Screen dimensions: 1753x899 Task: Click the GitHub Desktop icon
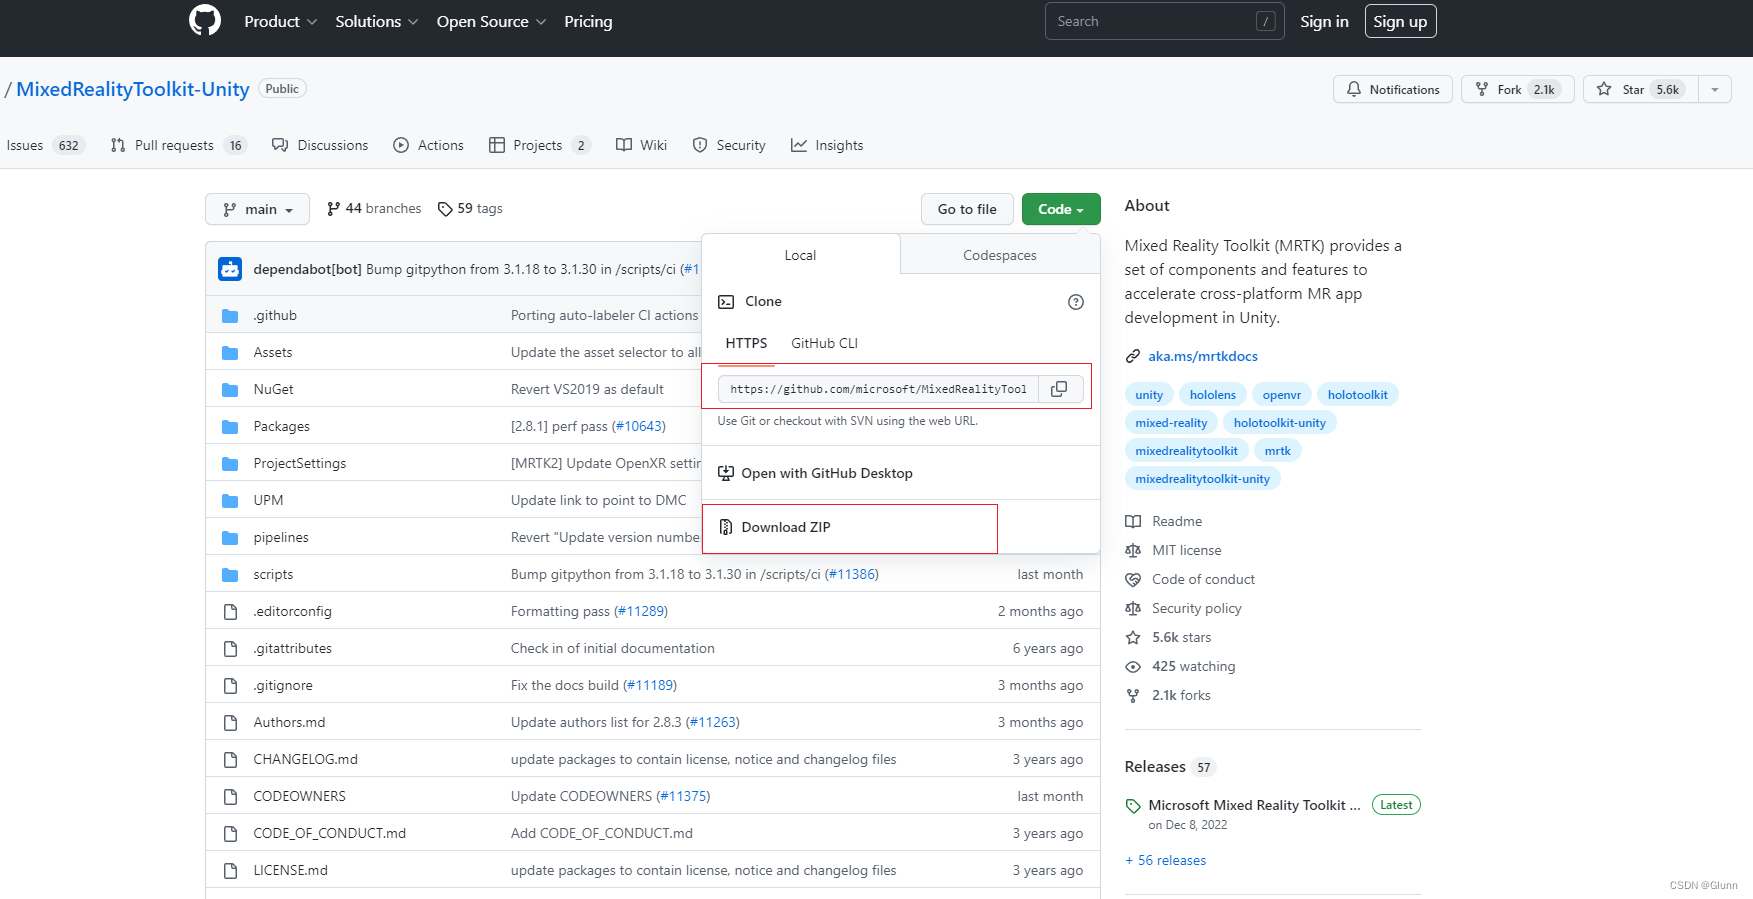[726, 473]
